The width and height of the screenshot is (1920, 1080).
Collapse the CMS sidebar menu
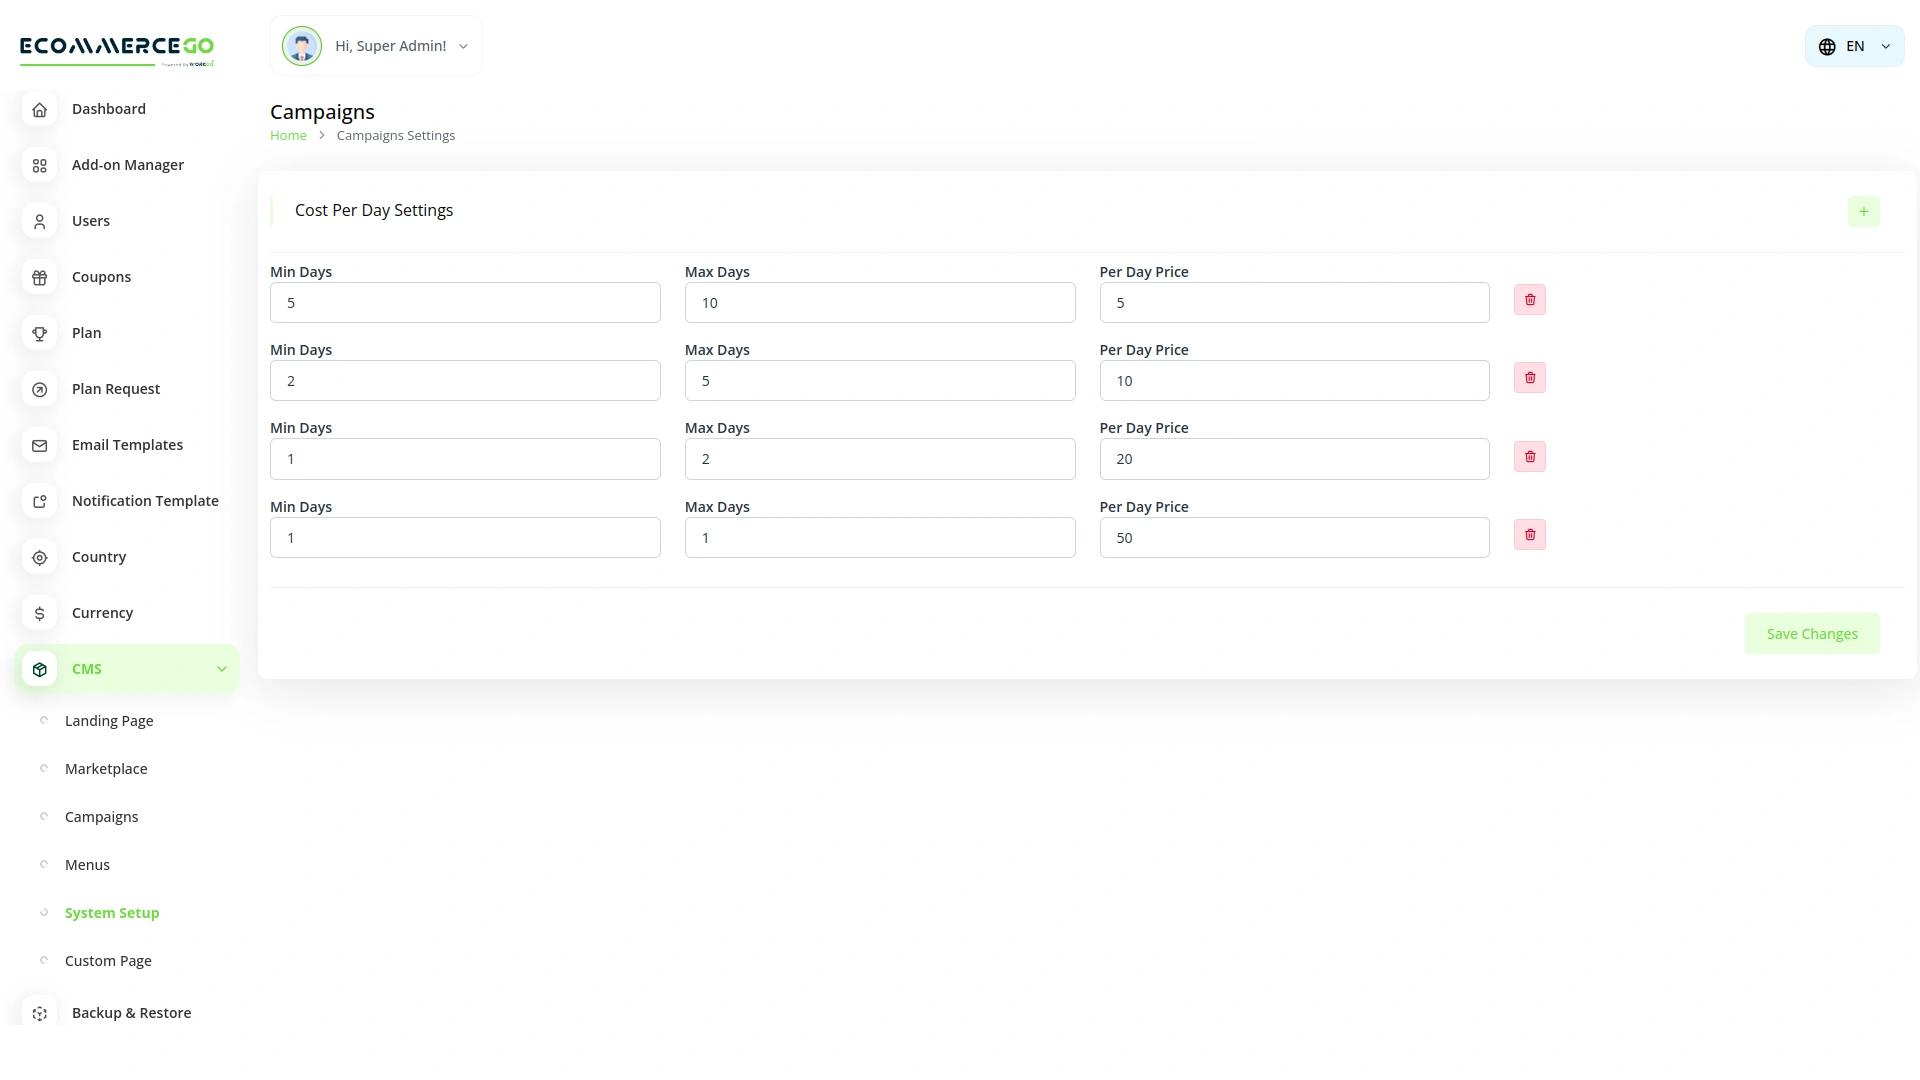pos(221,669)
